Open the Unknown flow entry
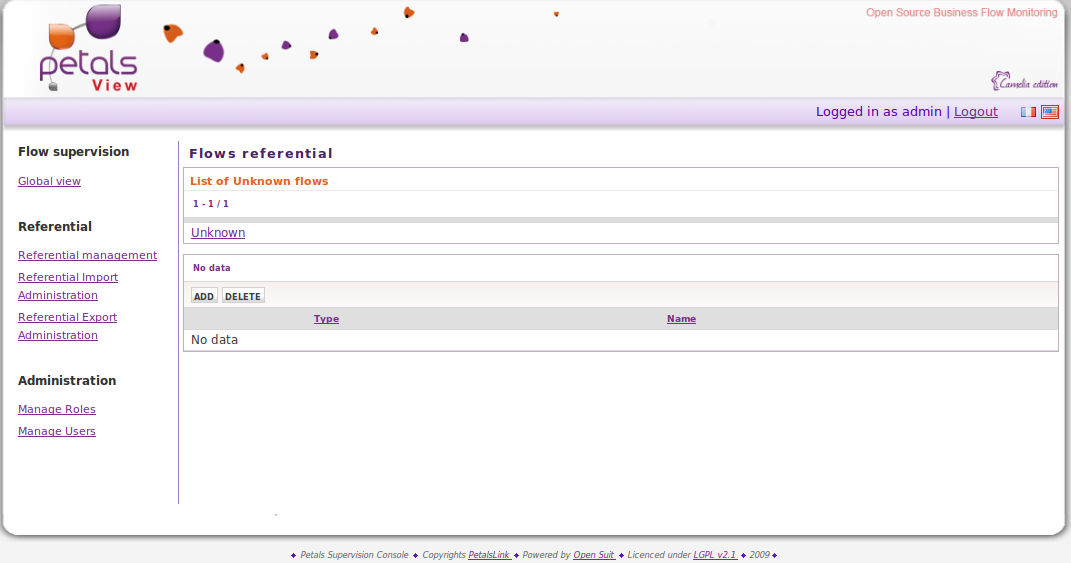Screen dimensions: 1071x563 click(x=218, y=233)
